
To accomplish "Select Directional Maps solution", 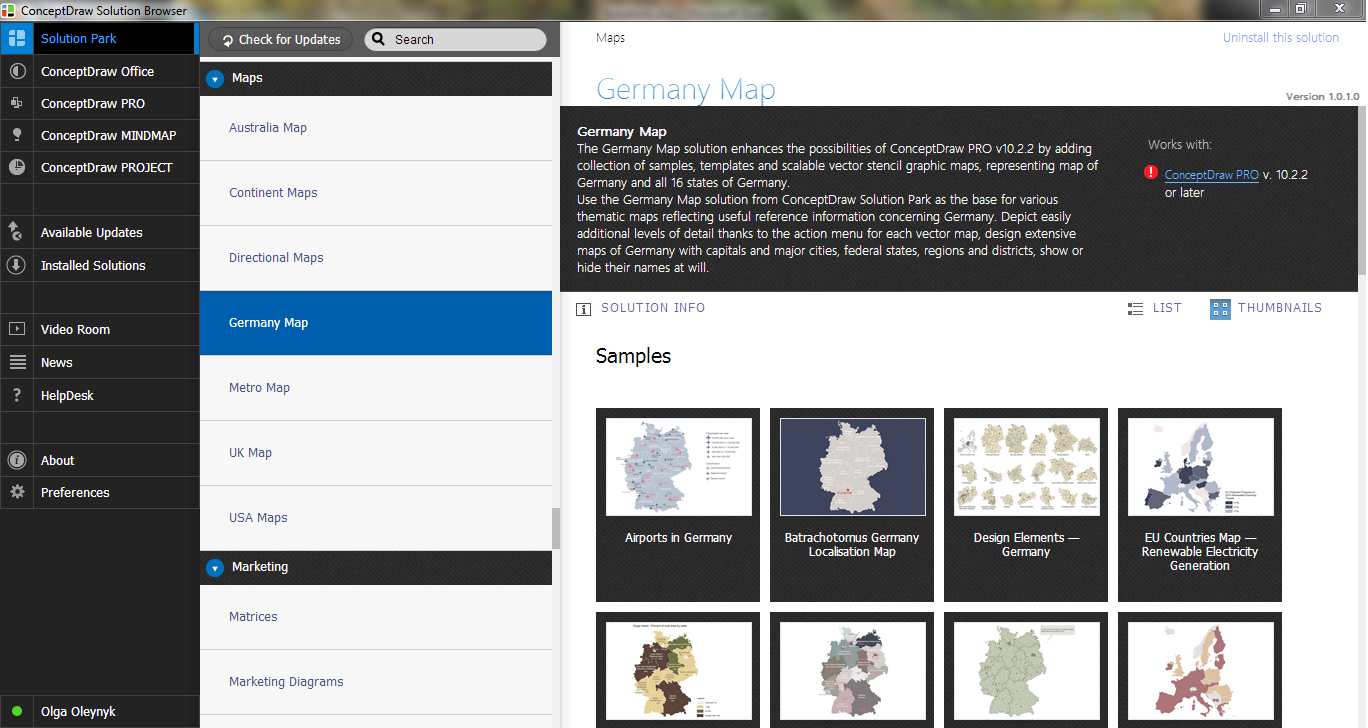I will coord(376,258).
